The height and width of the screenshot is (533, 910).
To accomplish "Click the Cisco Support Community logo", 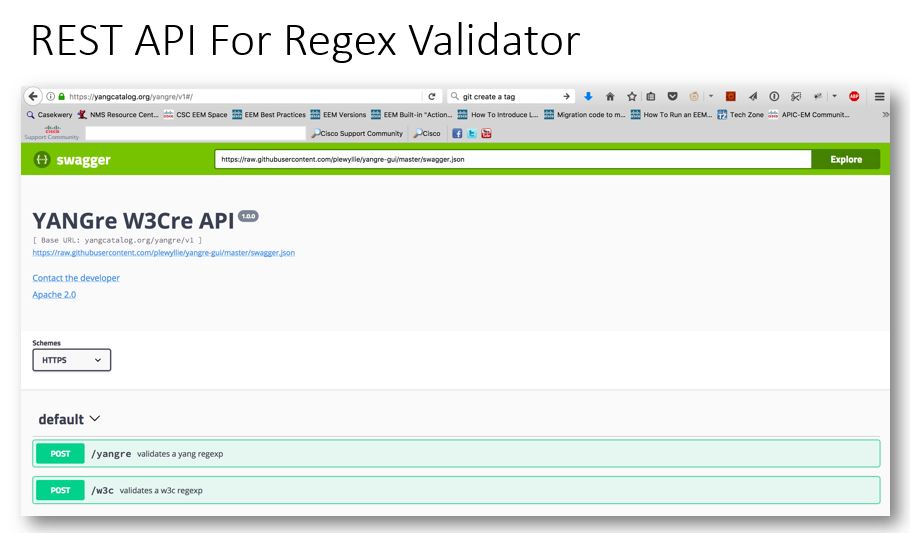I will coord(52,133).
